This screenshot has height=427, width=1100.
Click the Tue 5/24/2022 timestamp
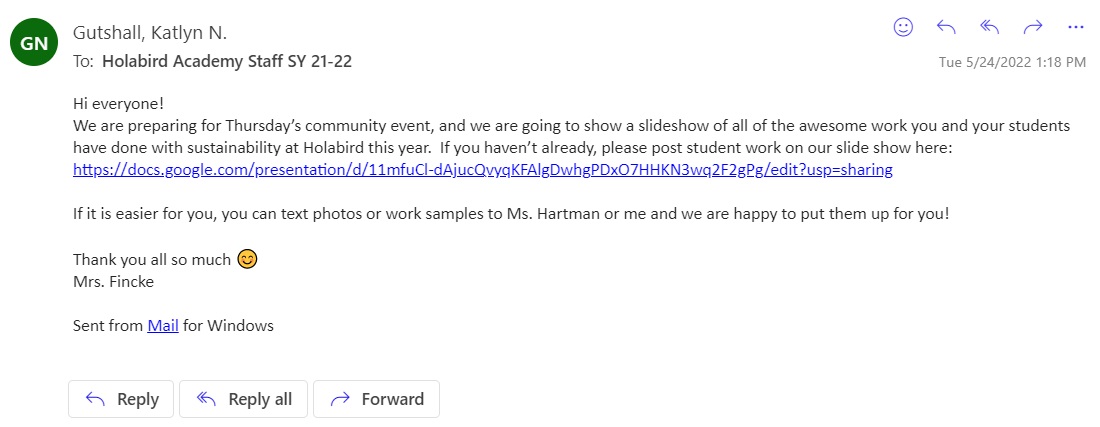(x=1012, y=62)
